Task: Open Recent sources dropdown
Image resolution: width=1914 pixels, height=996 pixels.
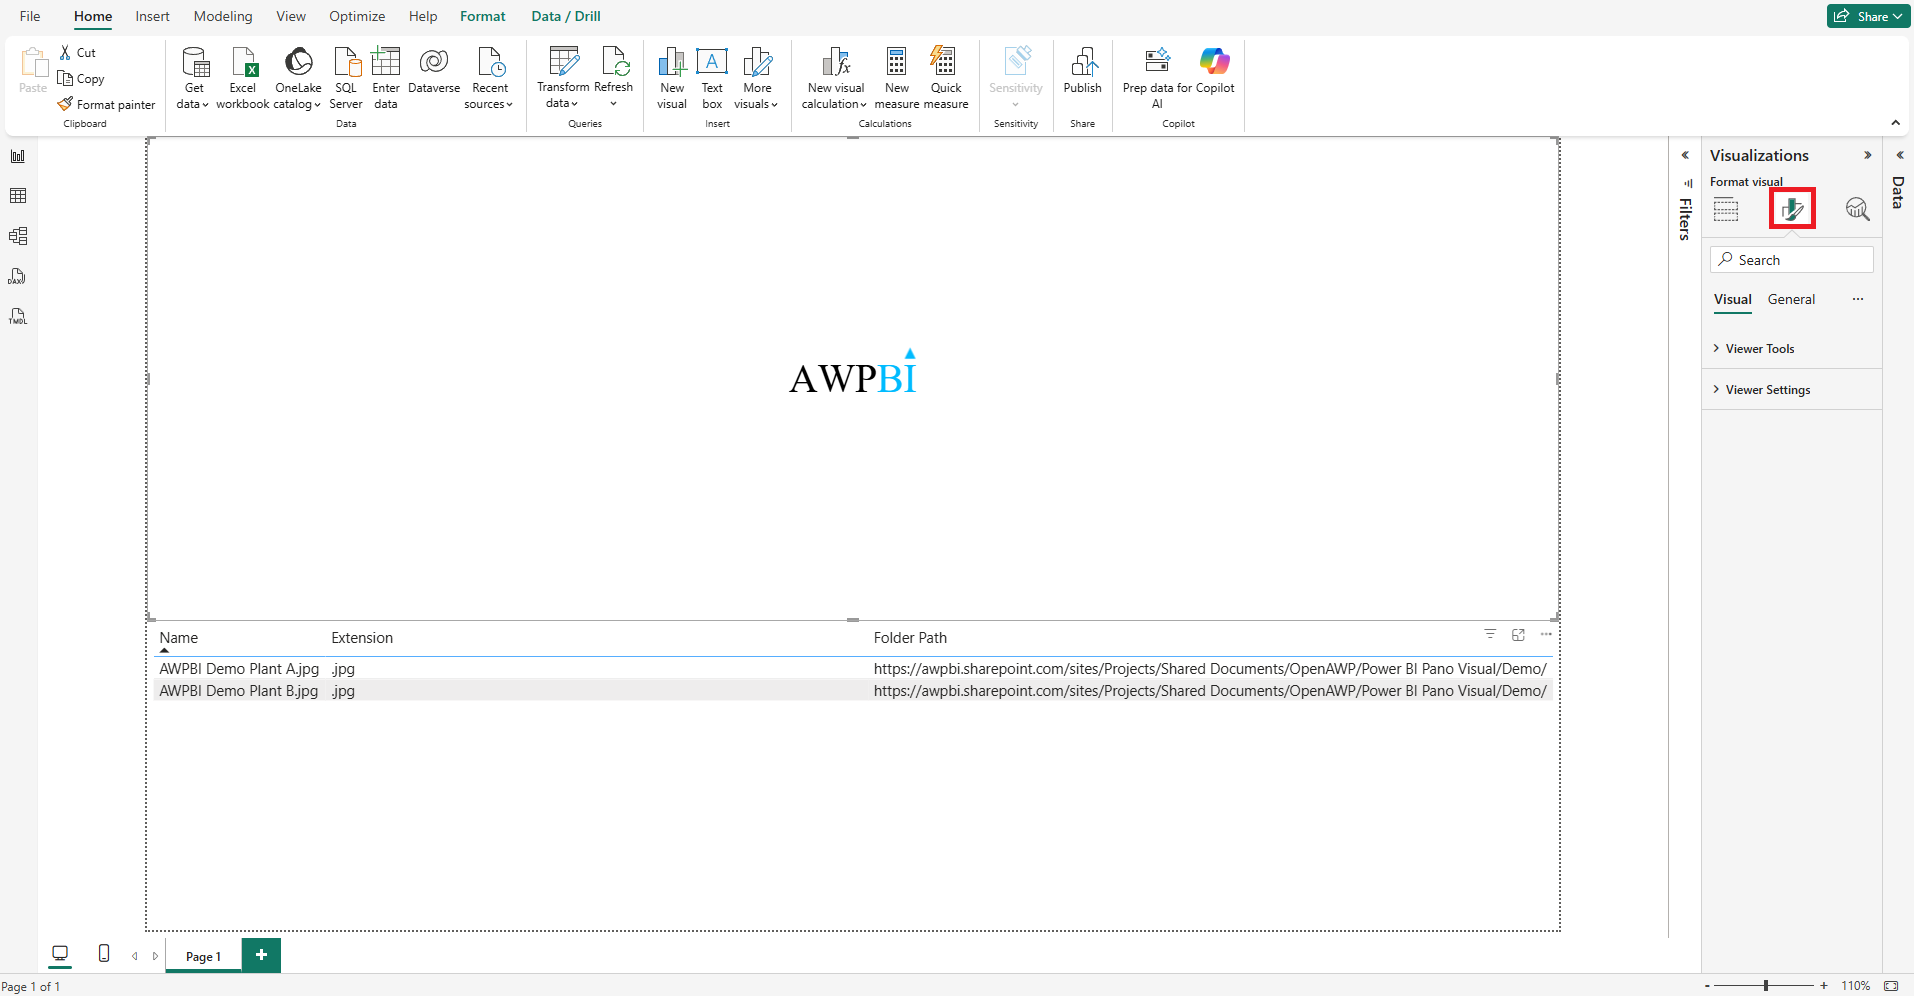Action: (490, 78)
